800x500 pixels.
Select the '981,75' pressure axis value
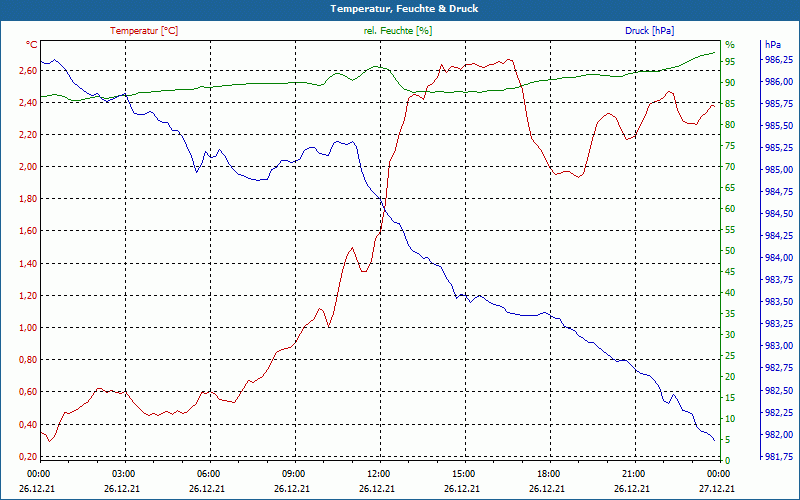(780, 456)
